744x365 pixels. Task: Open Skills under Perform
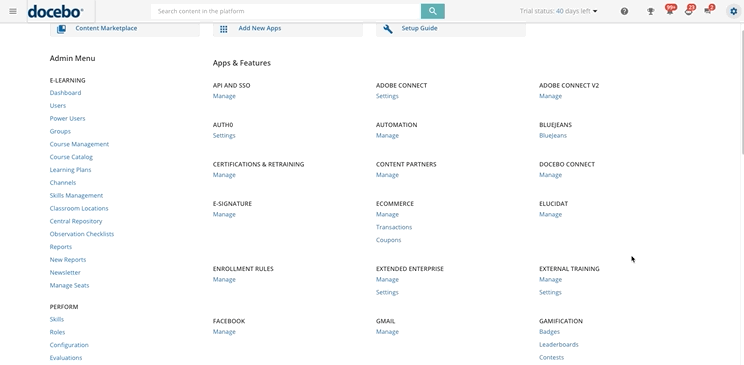pos(56,319)
